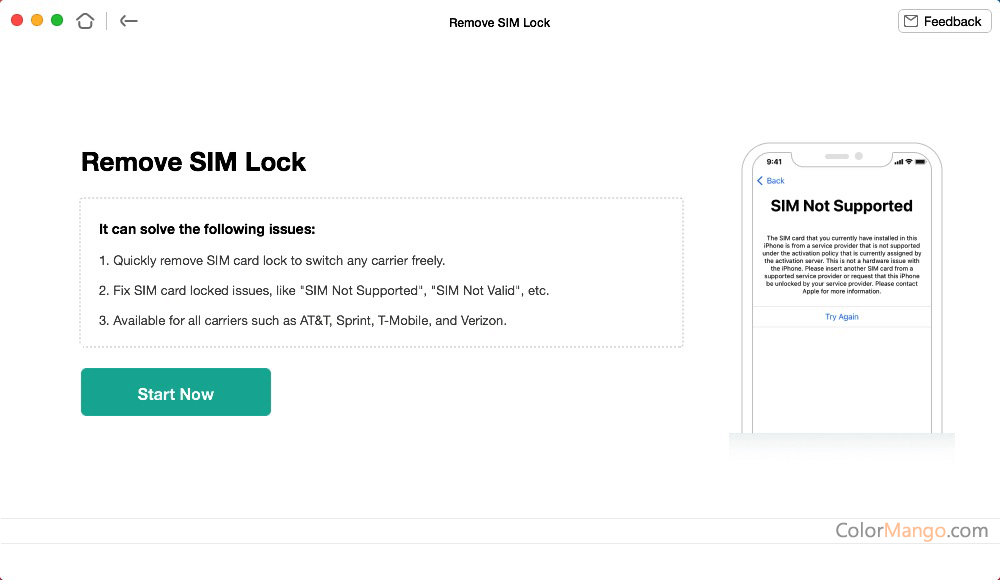Screen dimensions: 1000x580
Task: Go back using the left arrow icon
Action: (128, 21)
